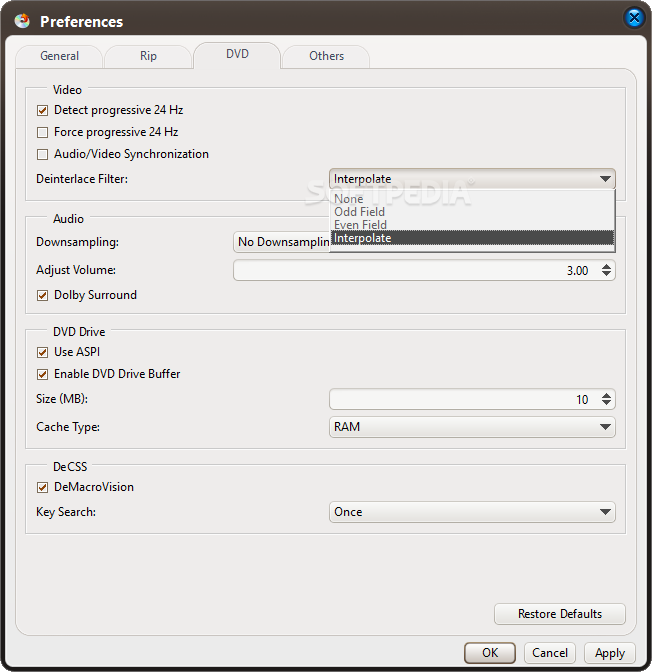Go to the Others tab
The width and height of the screenshot is (652, 672).
[x=326, y=56]
